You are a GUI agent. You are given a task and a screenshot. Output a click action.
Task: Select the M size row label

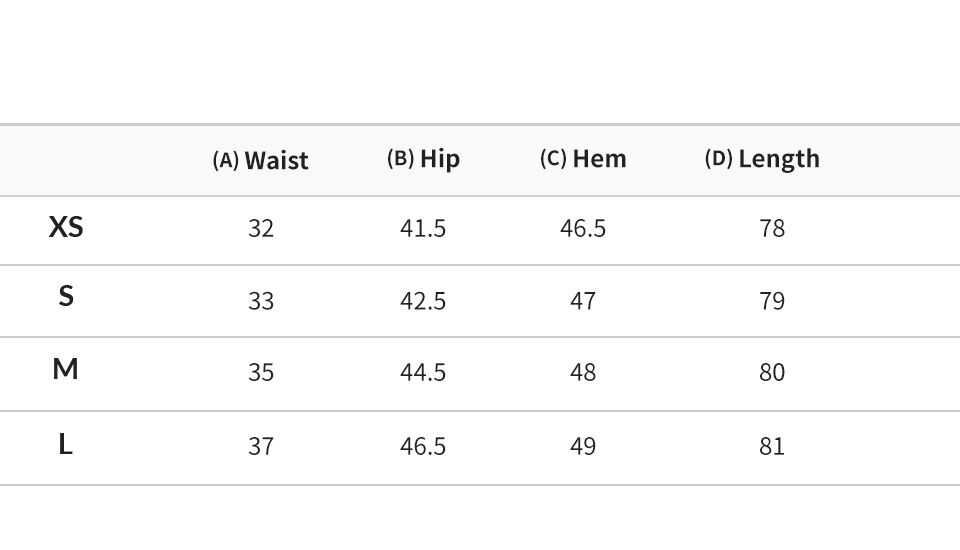(x=66, y=369)
